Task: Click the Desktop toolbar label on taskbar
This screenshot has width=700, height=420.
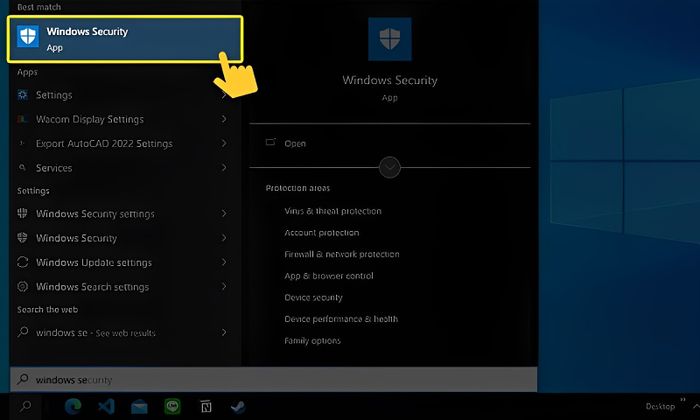Action: click(660, 407)
